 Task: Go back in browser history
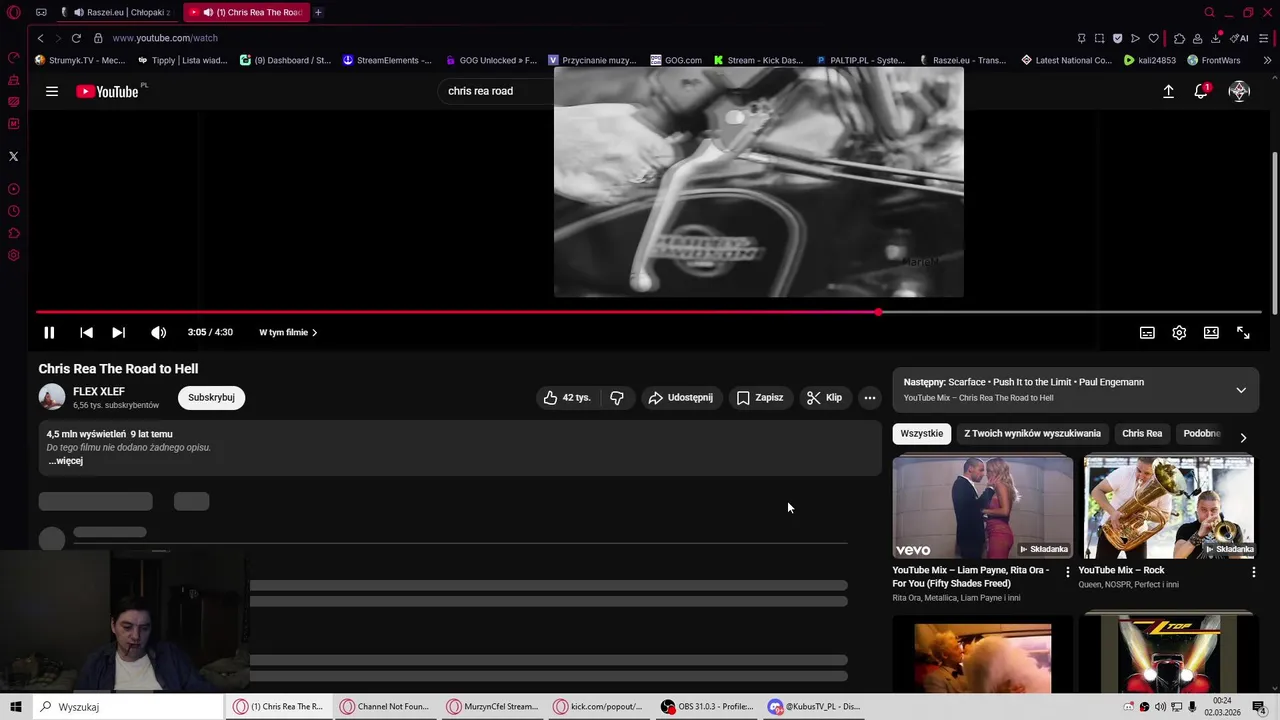[x=40, y=38]
